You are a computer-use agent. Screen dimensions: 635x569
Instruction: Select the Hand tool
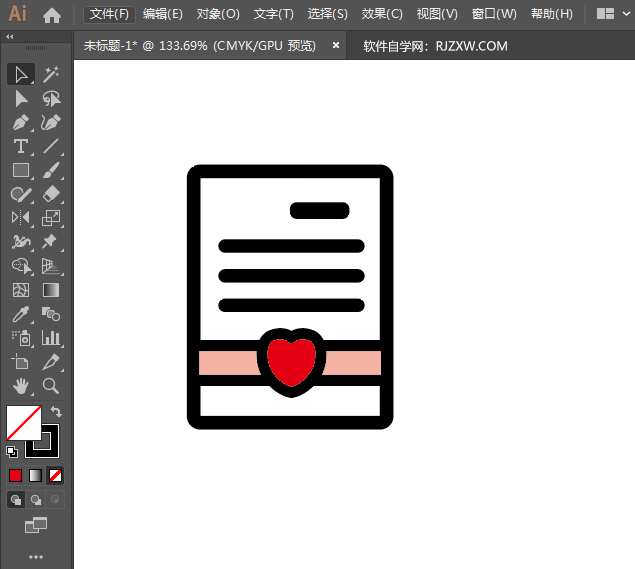click(21, 386)
